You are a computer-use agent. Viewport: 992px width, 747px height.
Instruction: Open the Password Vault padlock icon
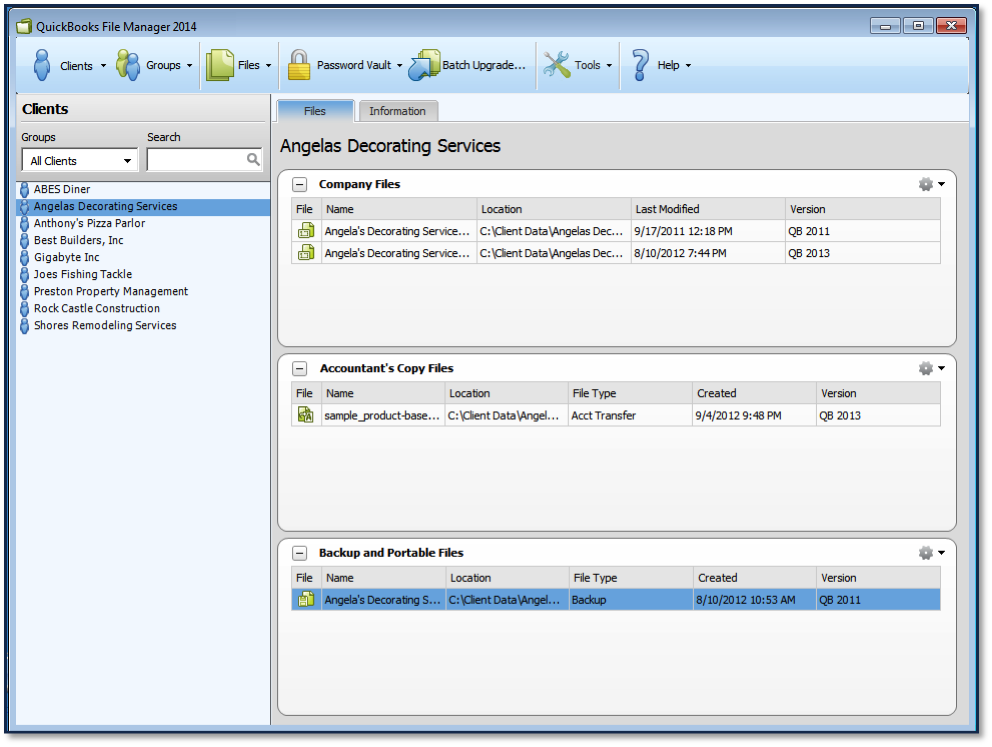click(x=299, y=65)
